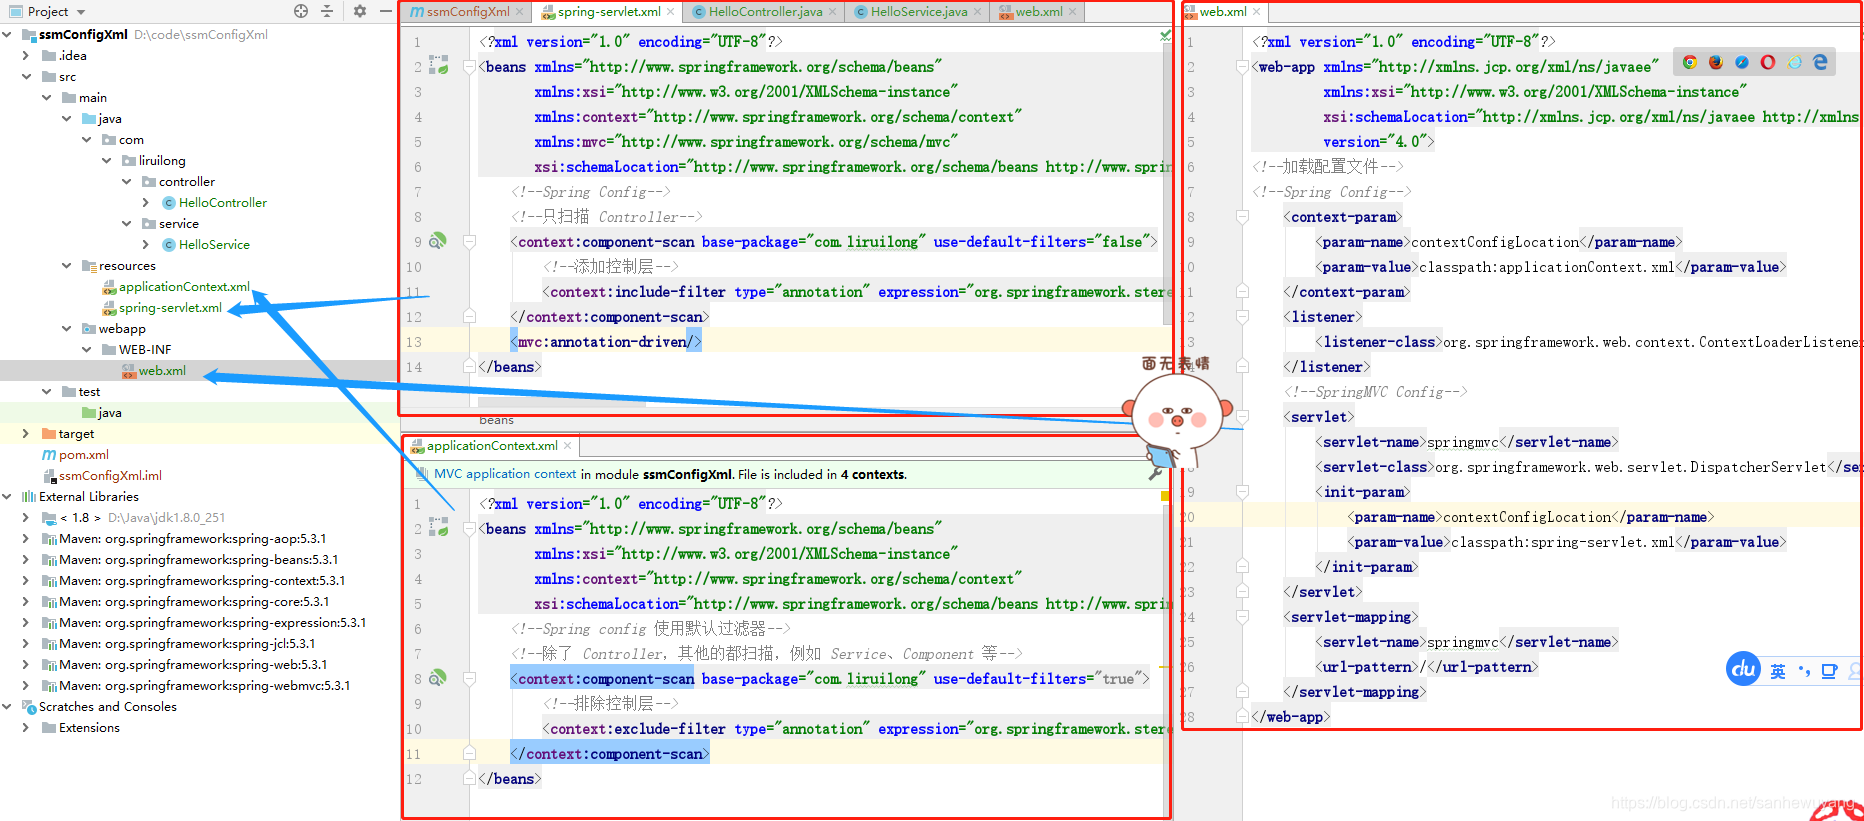Expand the target folder

coord(26,434)
